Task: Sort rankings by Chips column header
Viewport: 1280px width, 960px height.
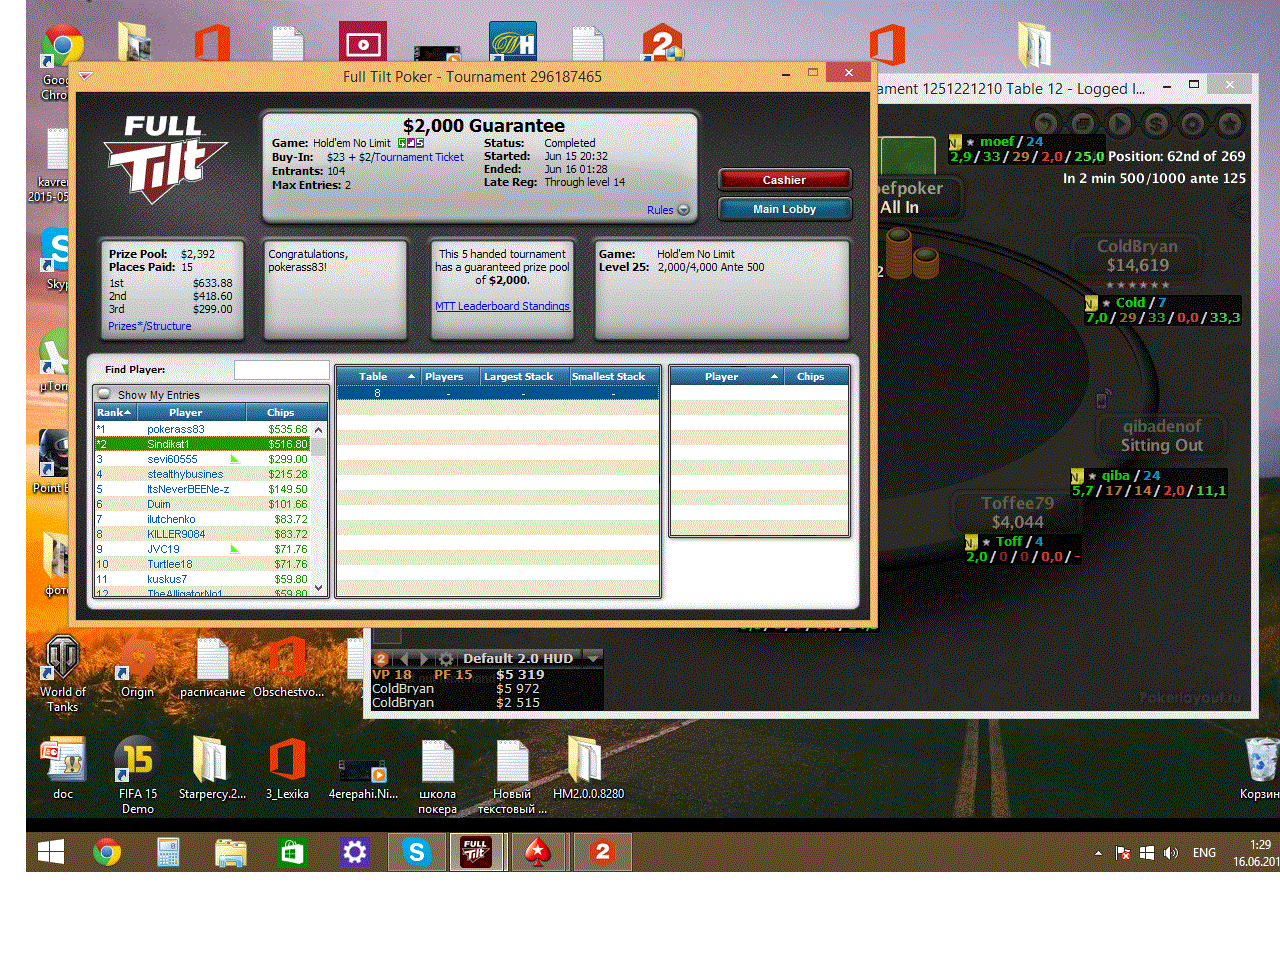Action: click(x=286, y=412)
